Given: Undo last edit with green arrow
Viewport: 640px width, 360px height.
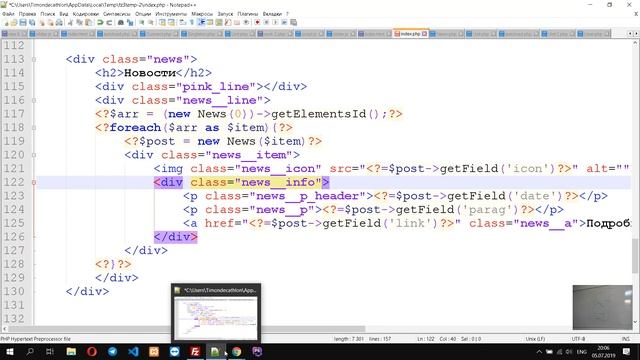Looking at the screenshot, I should click(100, 22).
